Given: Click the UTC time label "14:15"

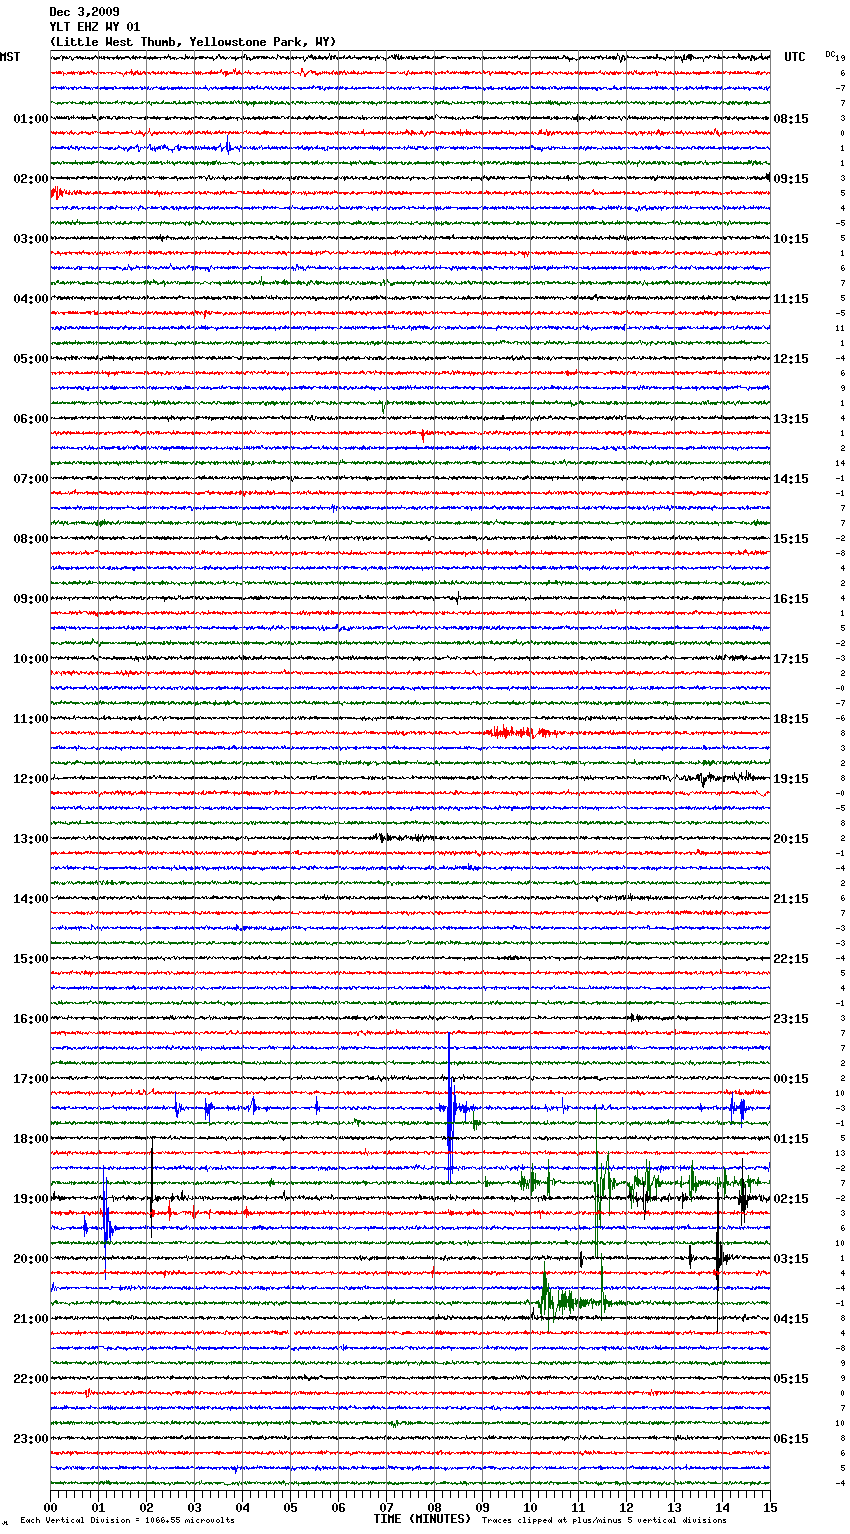Looking at the screenshot, I should [x=791, y=479].
